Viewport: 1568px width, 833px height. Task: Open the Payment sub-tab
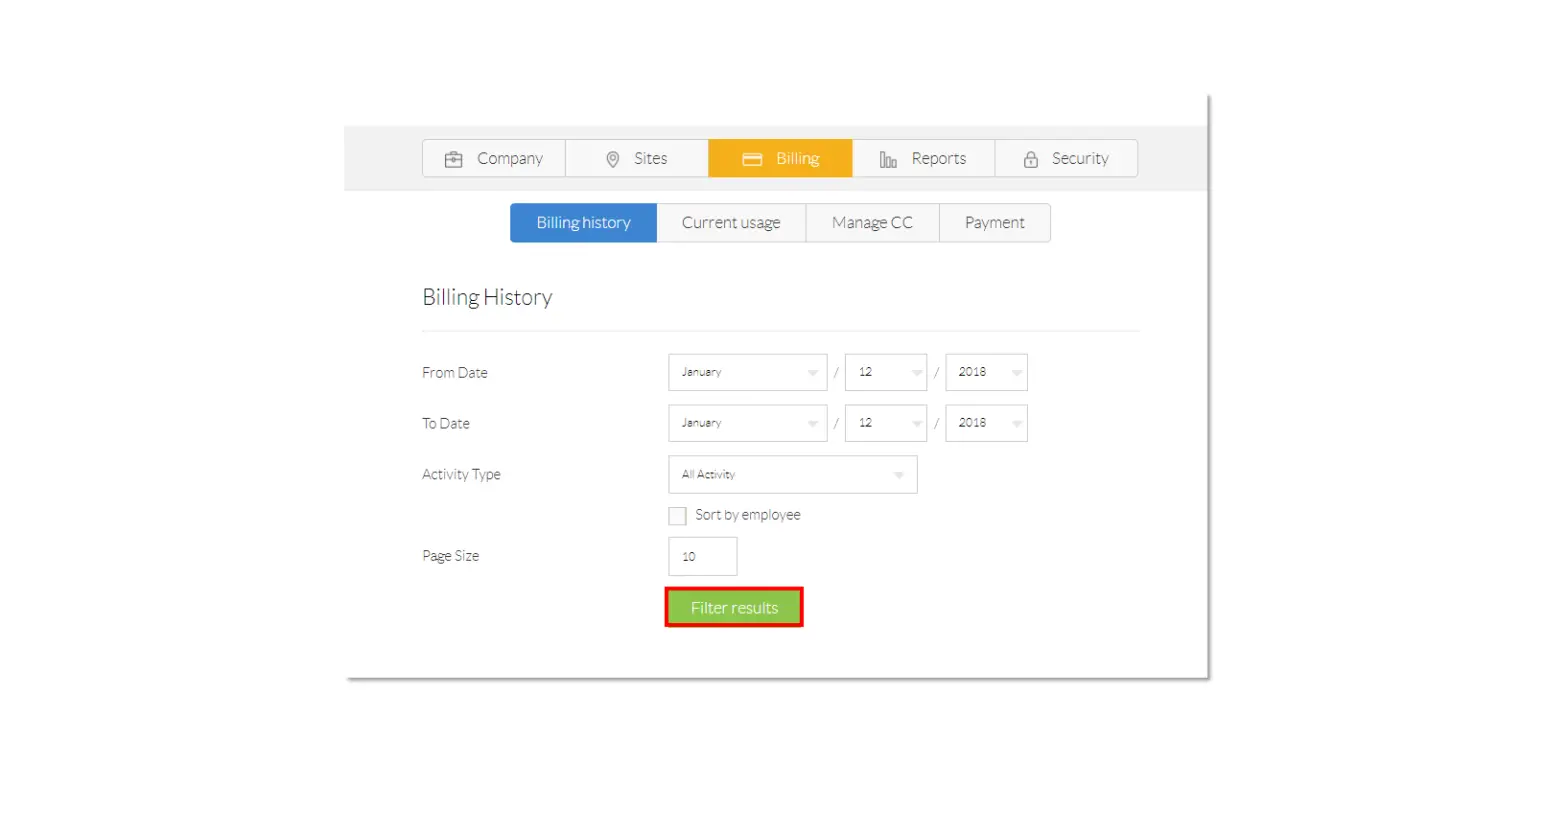[994, 223]
